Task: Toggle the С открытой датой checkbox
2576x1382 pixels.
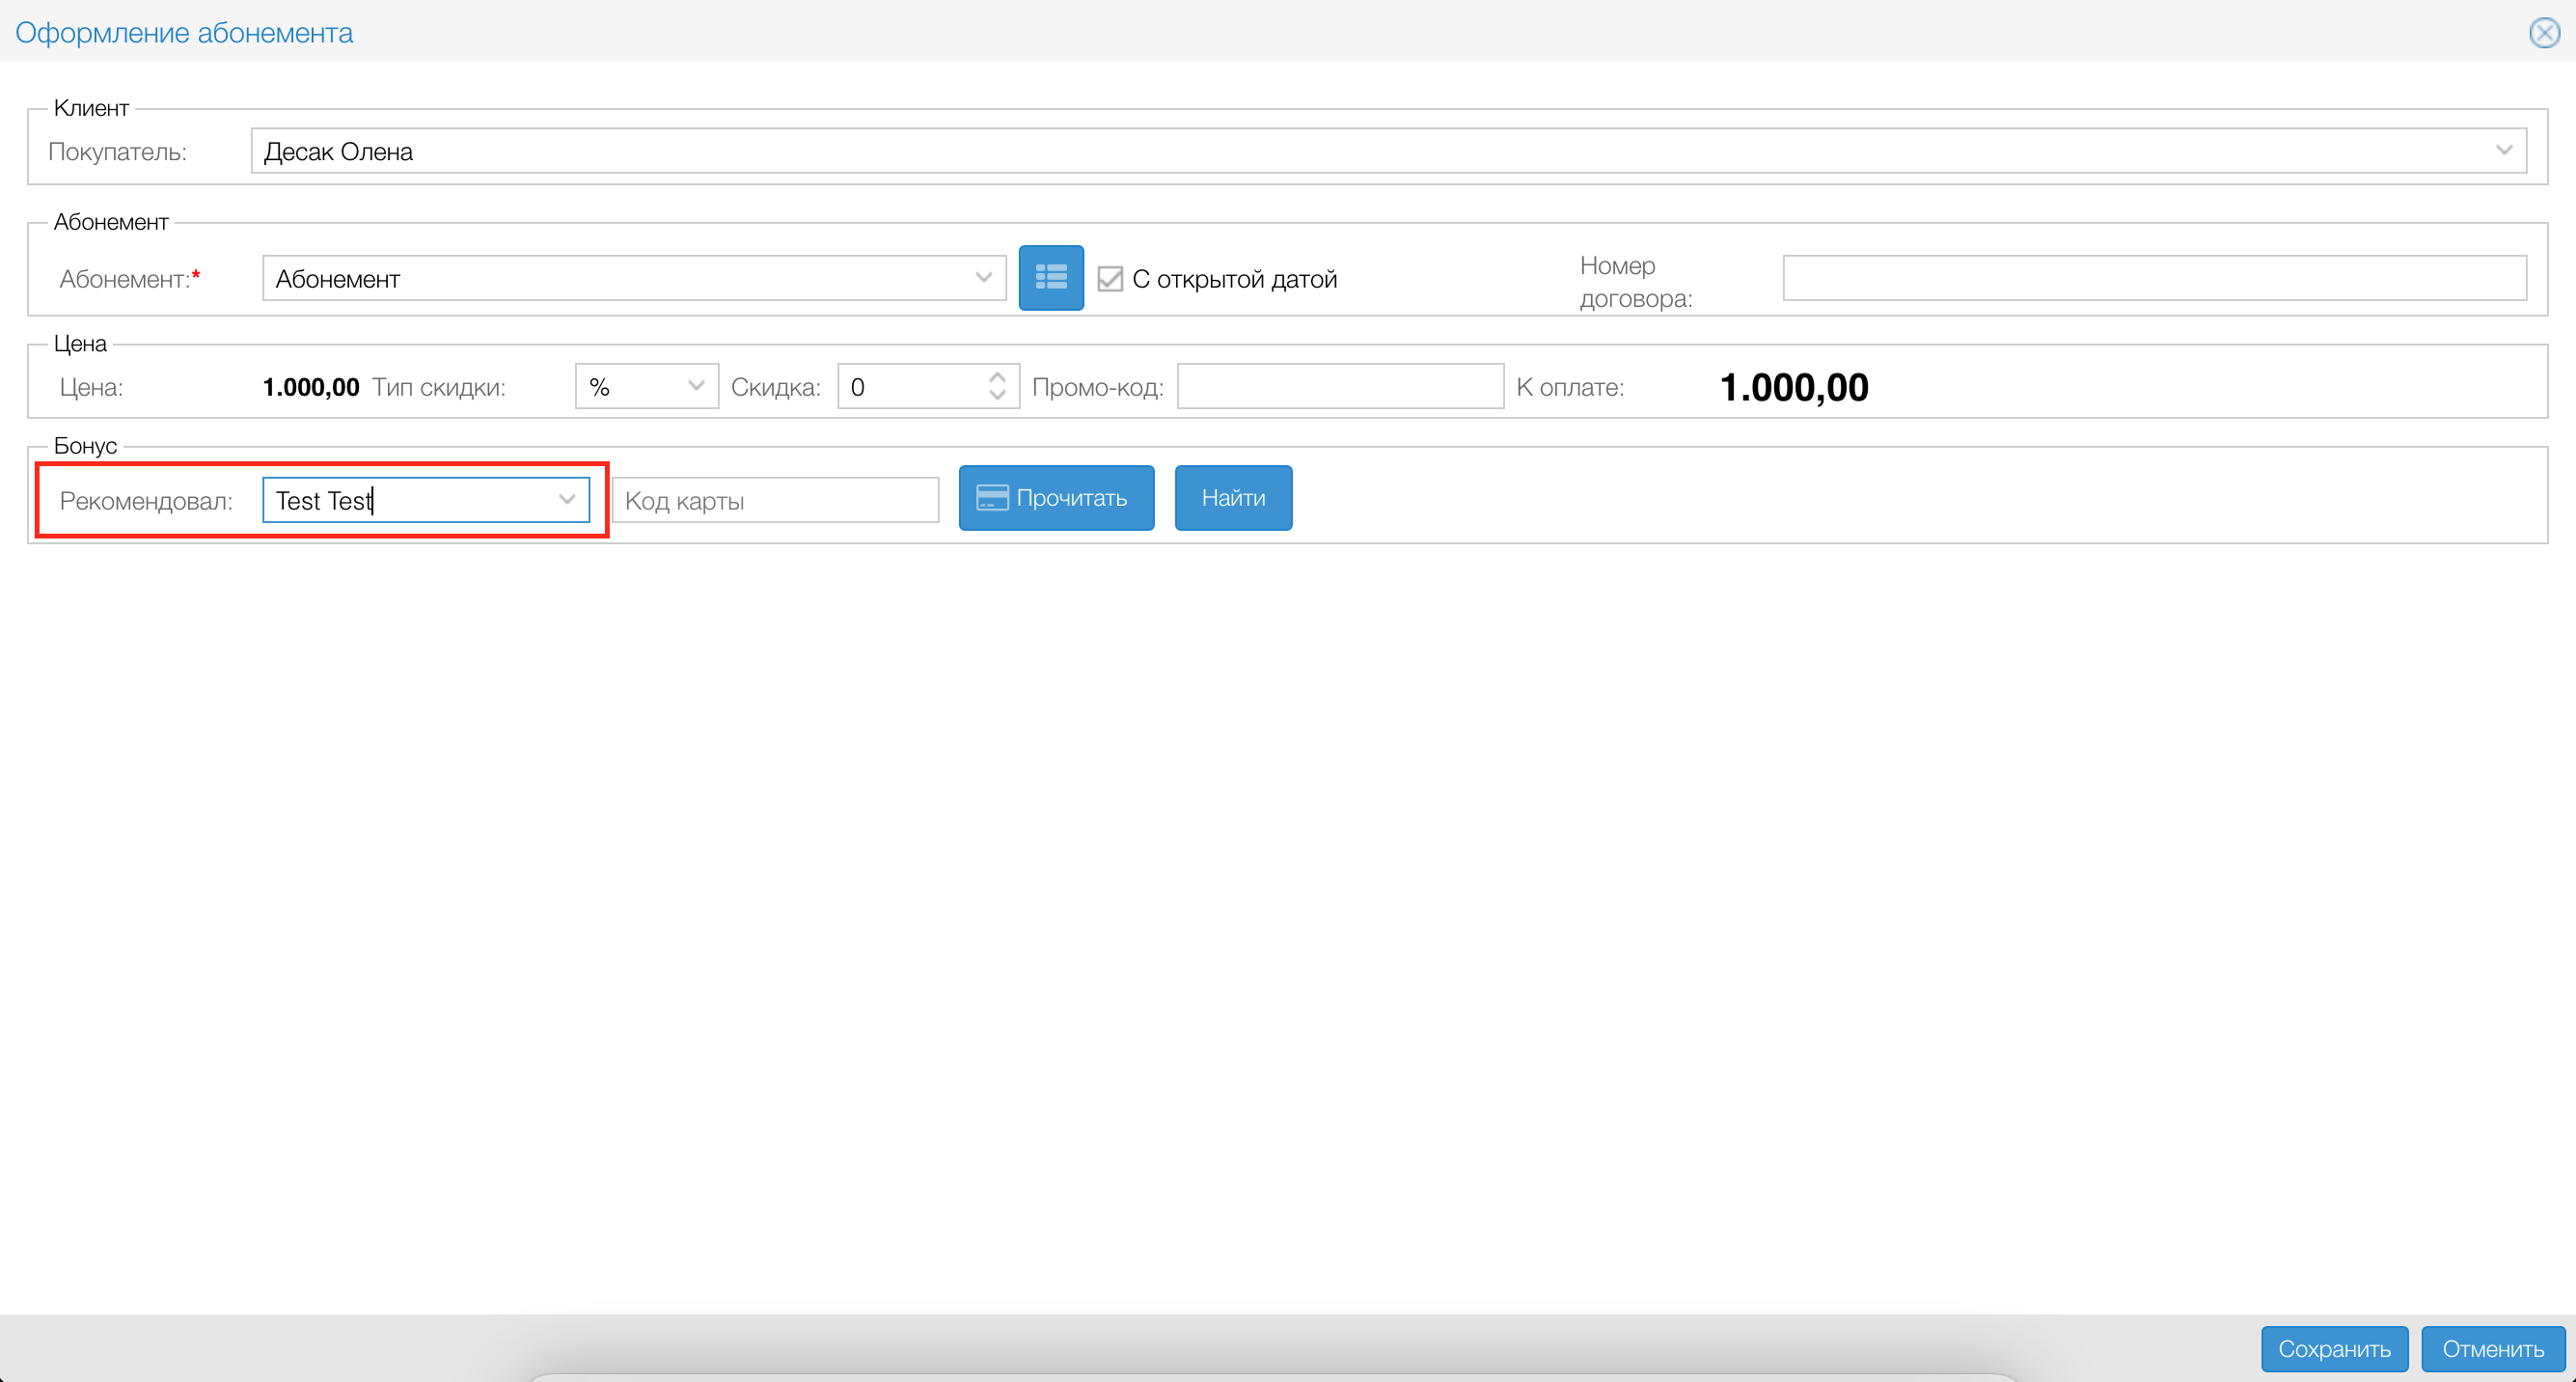Action: click(1109, 279)
